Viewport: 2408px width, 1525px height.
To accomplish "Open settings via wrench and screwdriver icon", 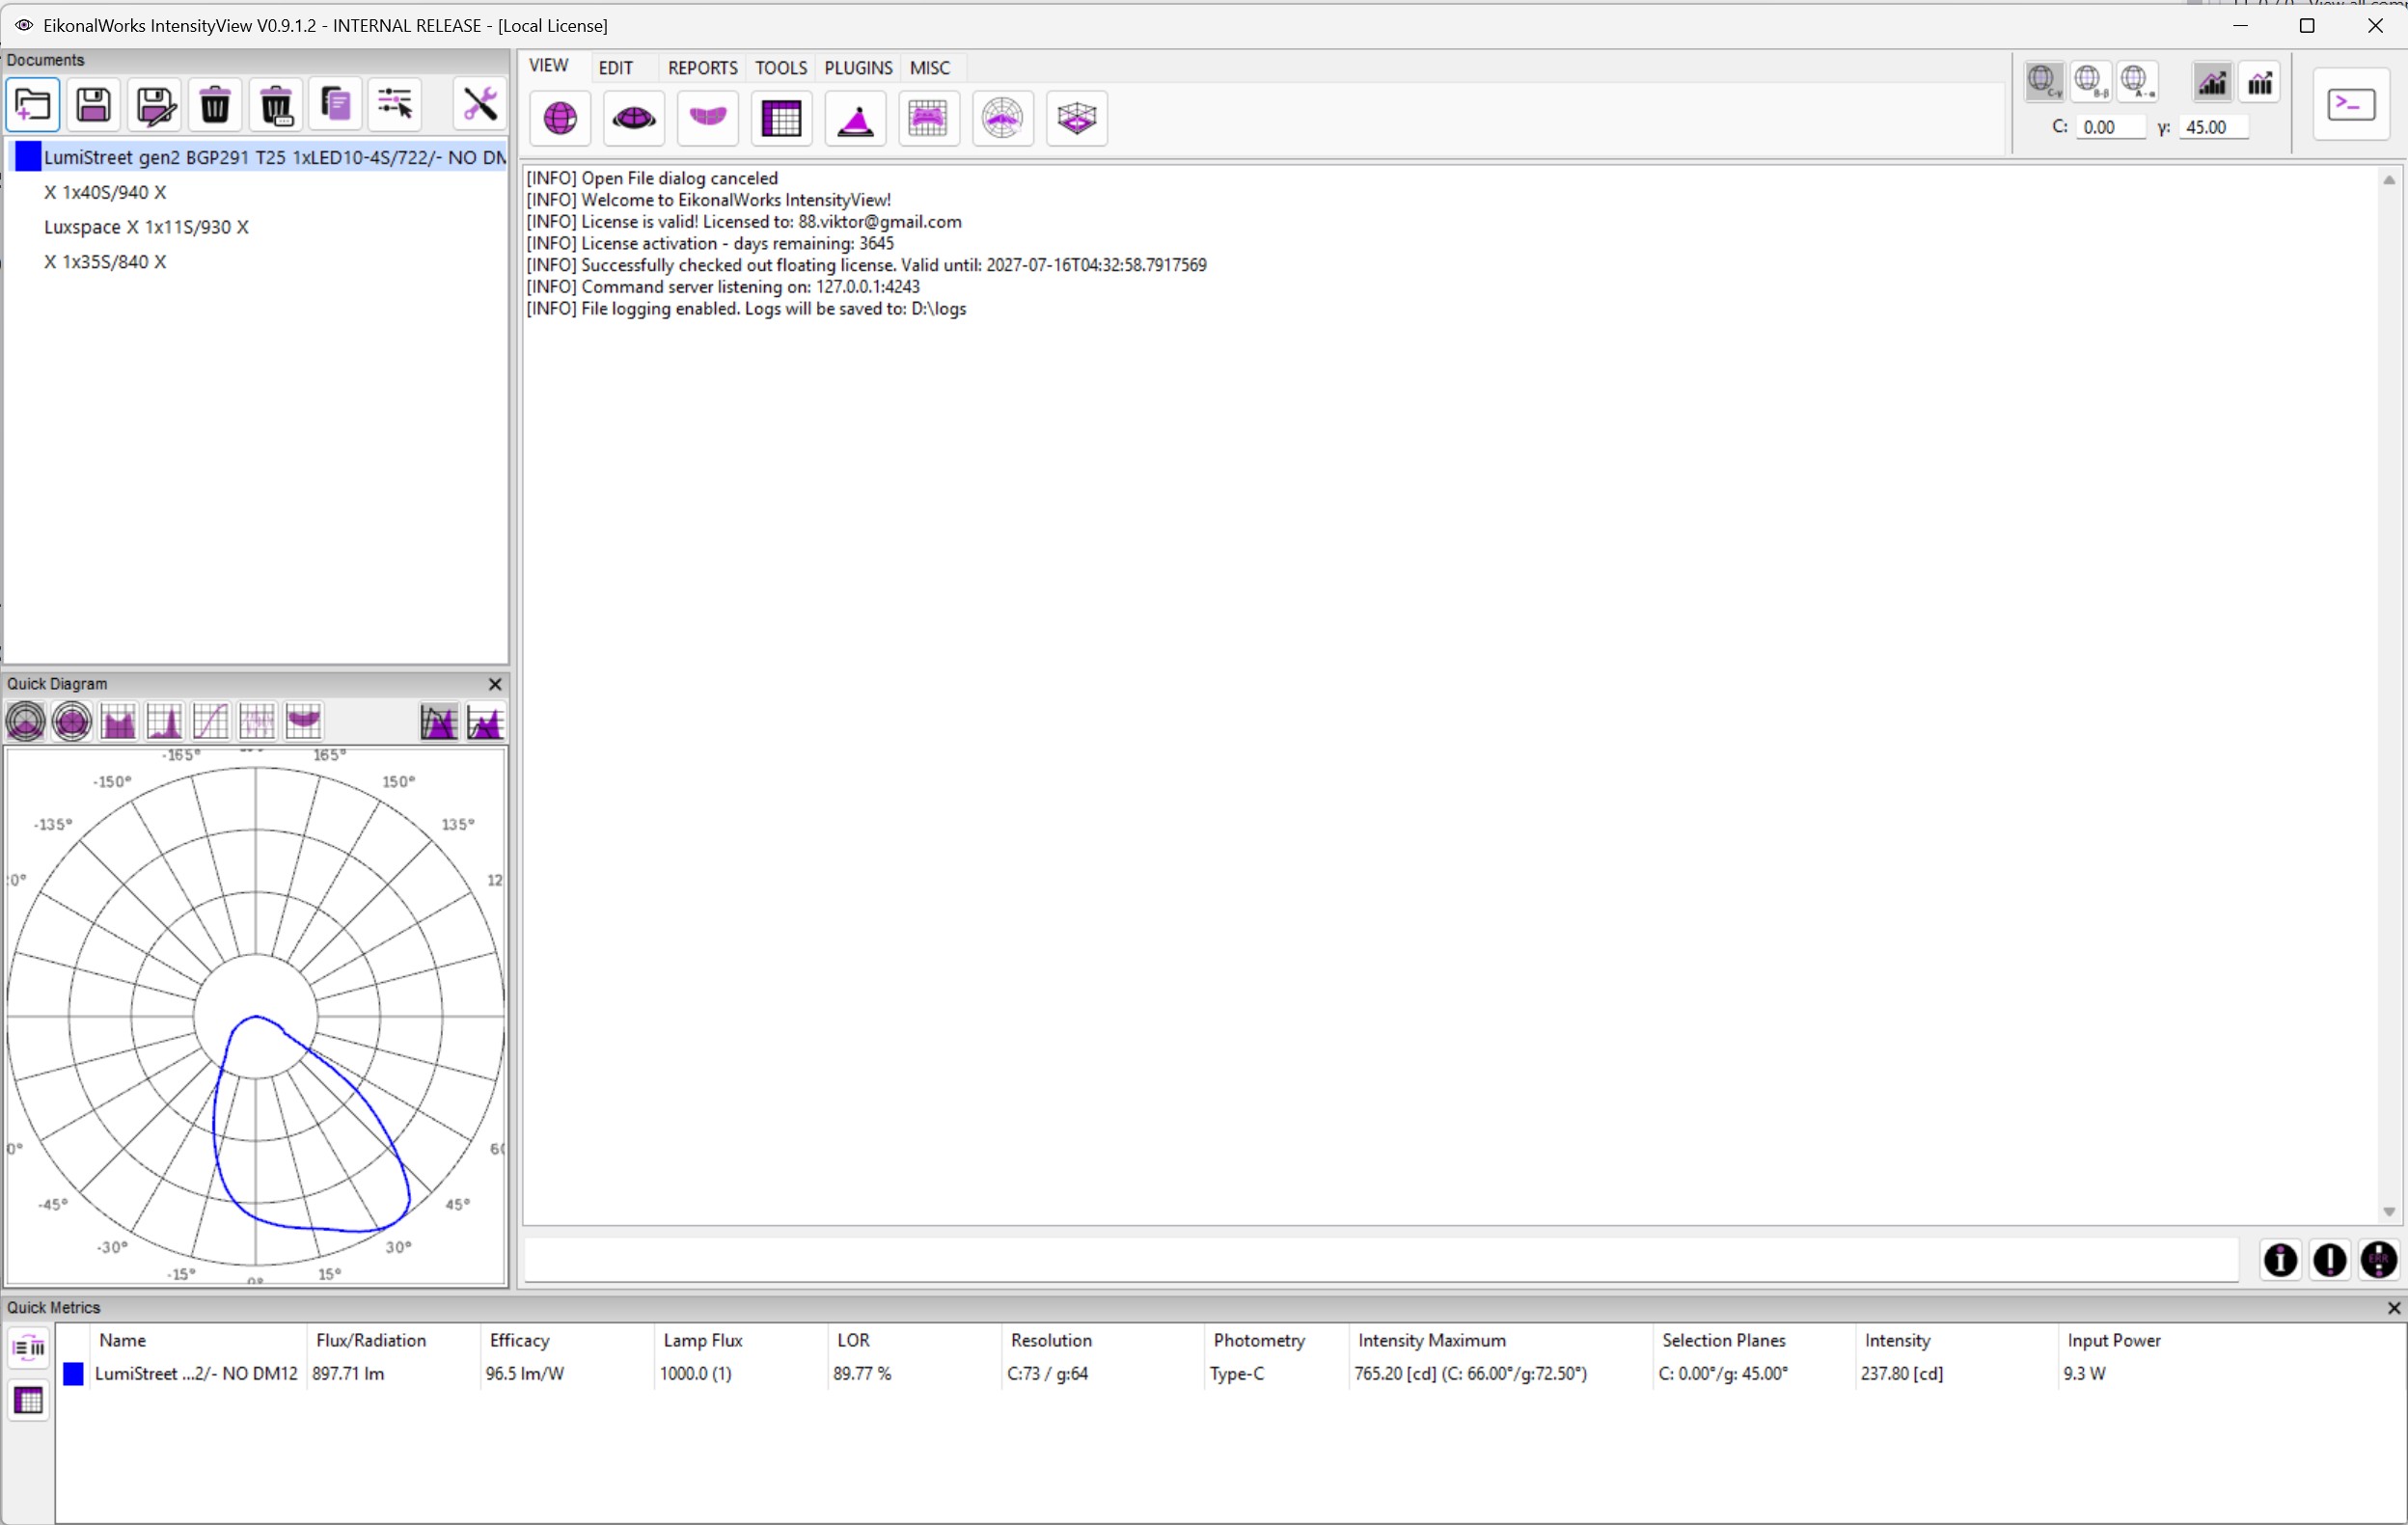I will [480, 105].
